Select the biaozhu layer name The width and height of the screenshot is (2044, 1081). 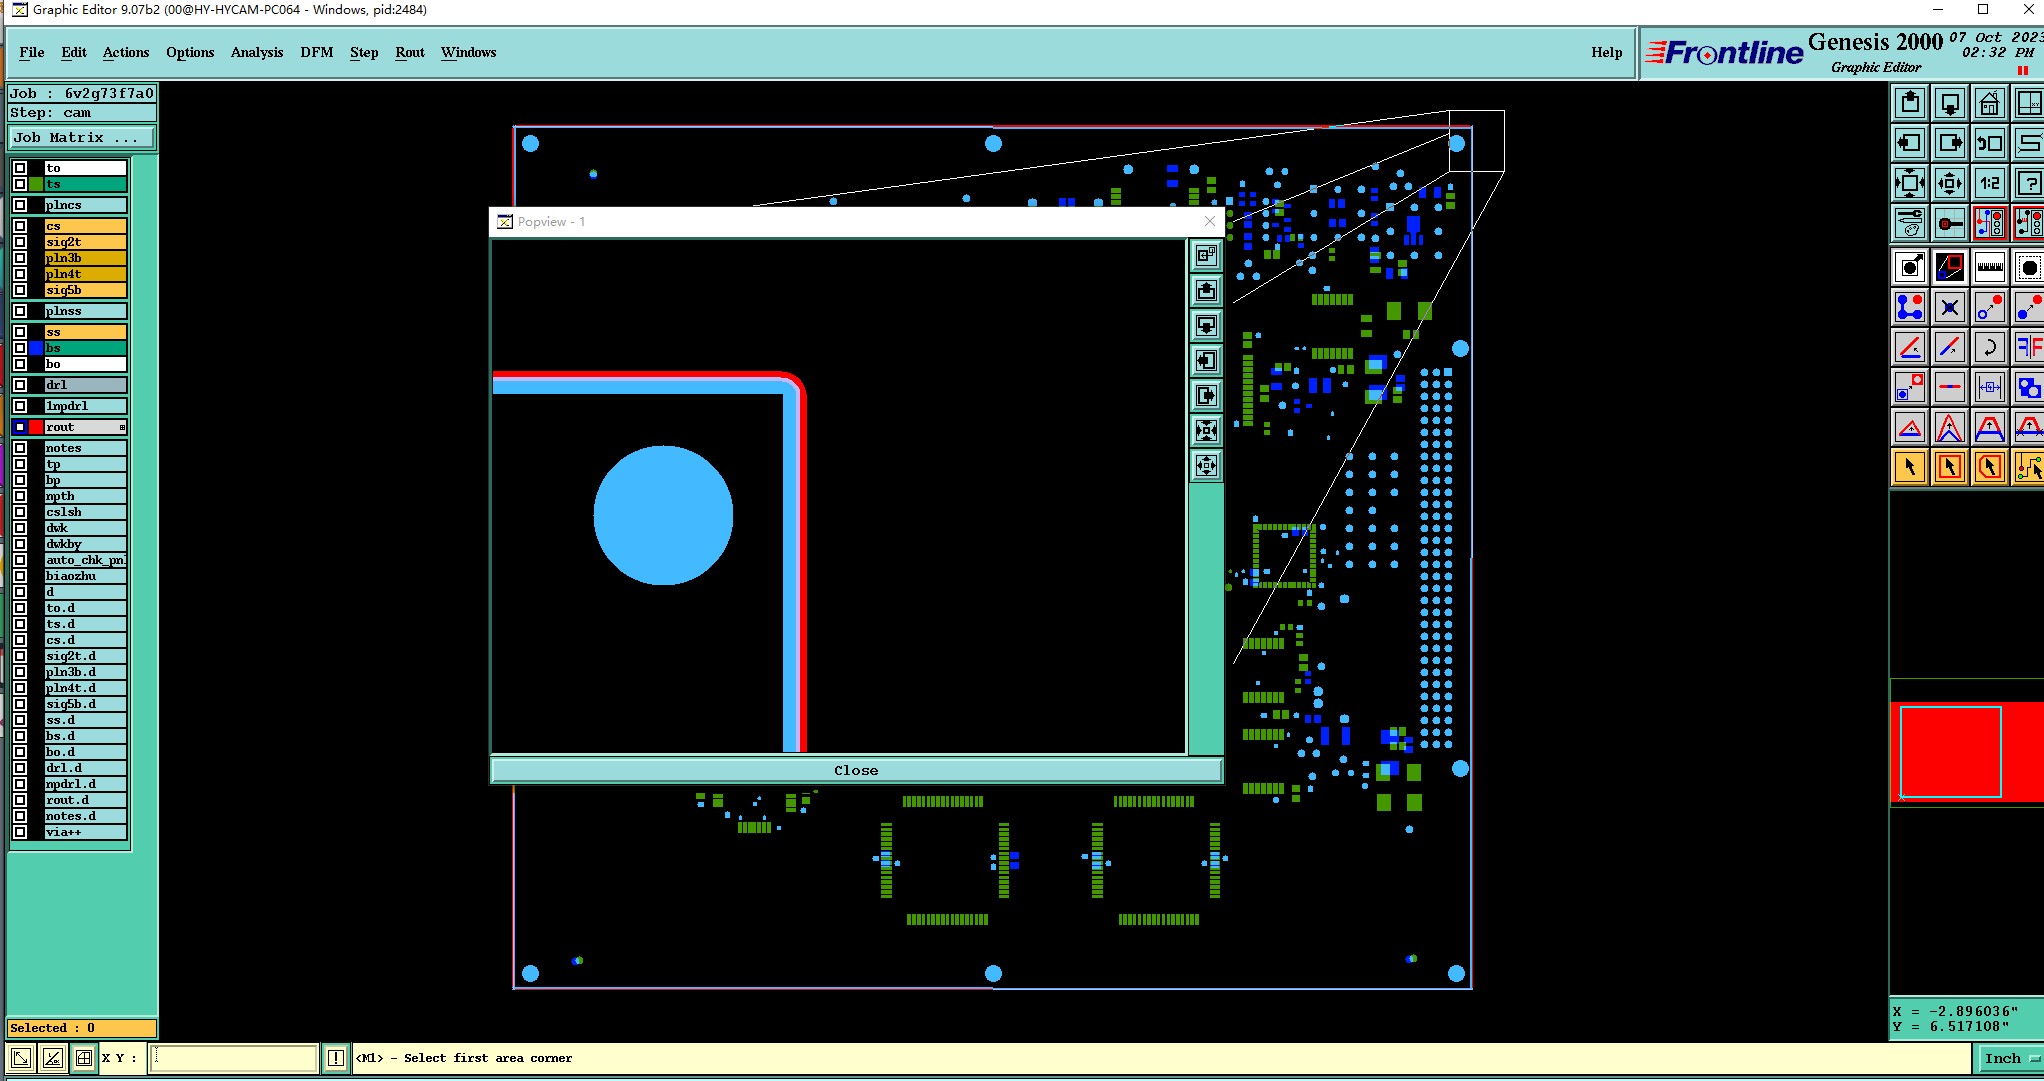pyautogui.click(x=85, y=576)
